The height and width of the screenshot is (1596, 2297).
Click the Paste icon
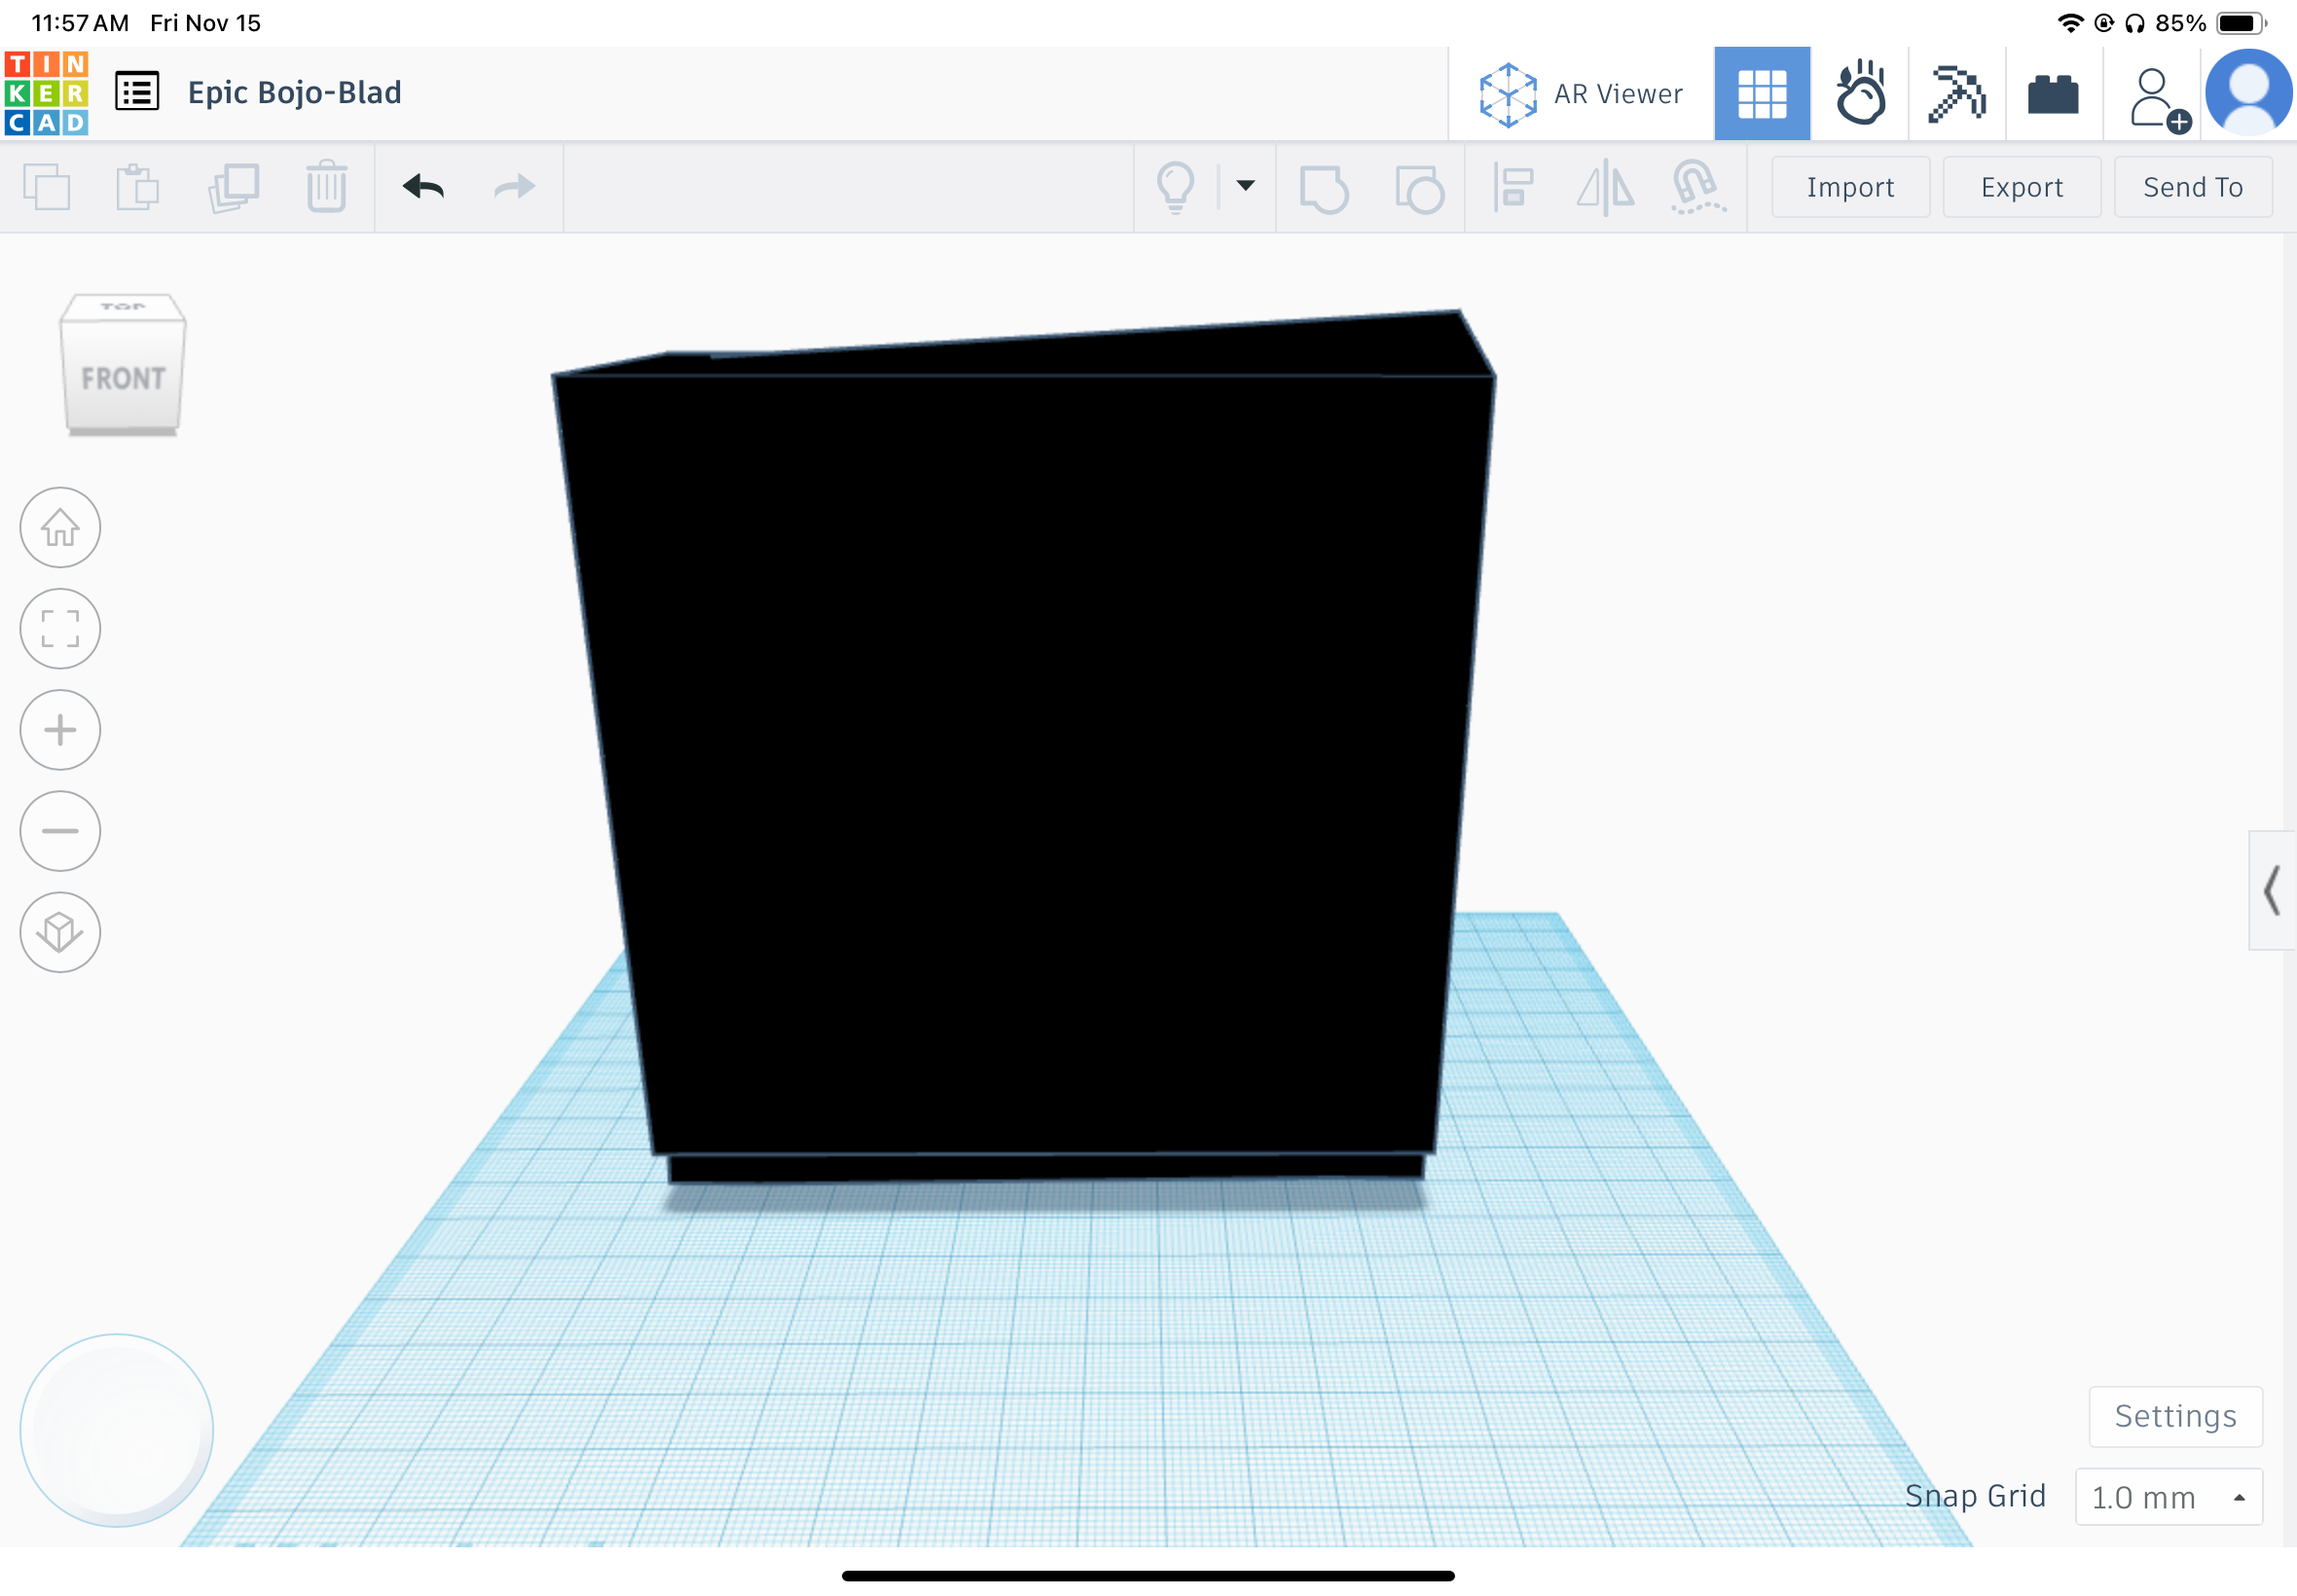(x=137, y=187)
